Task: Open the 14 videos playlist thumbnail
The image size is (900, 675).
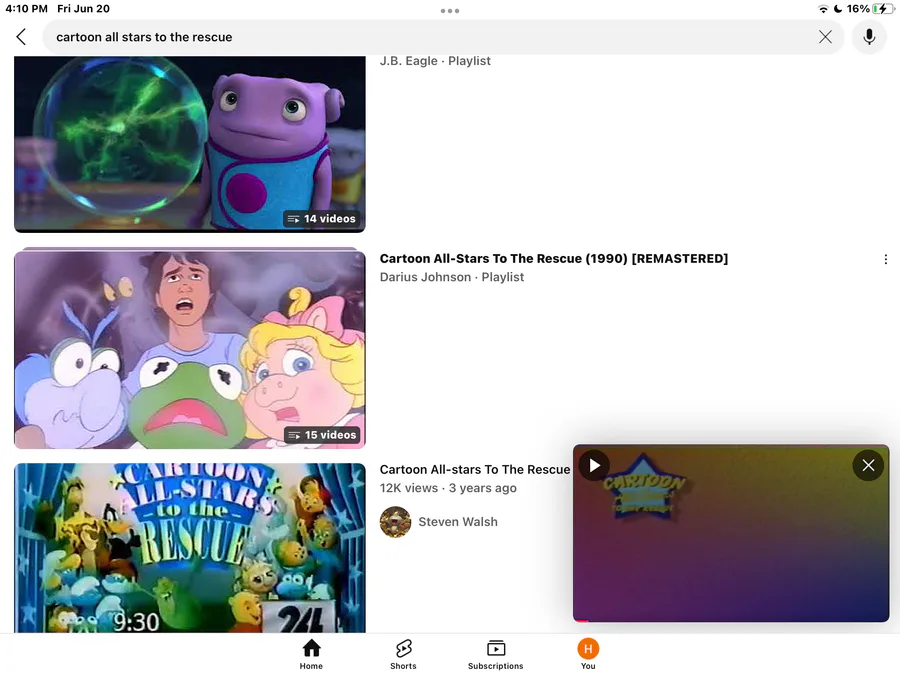Action: tap(189, 144)
